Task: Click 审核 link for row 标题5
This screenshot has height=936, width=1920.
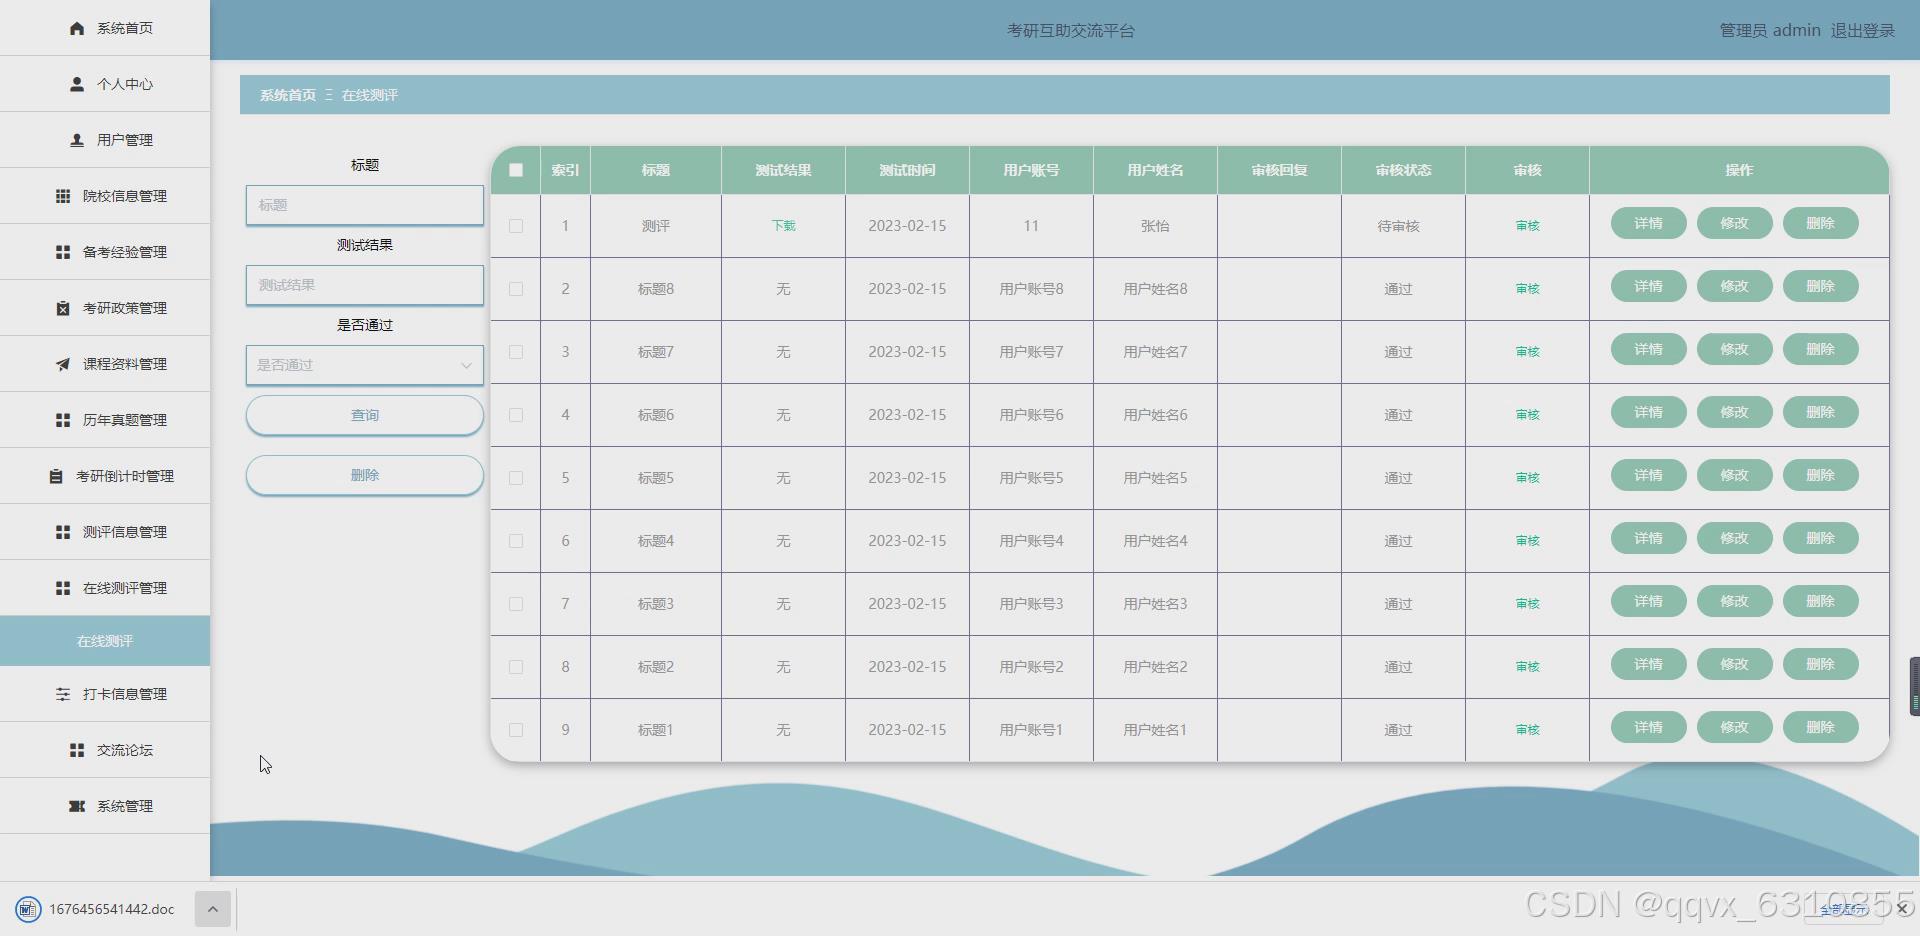Action: pyautogui.click(x=1527, y=478)
